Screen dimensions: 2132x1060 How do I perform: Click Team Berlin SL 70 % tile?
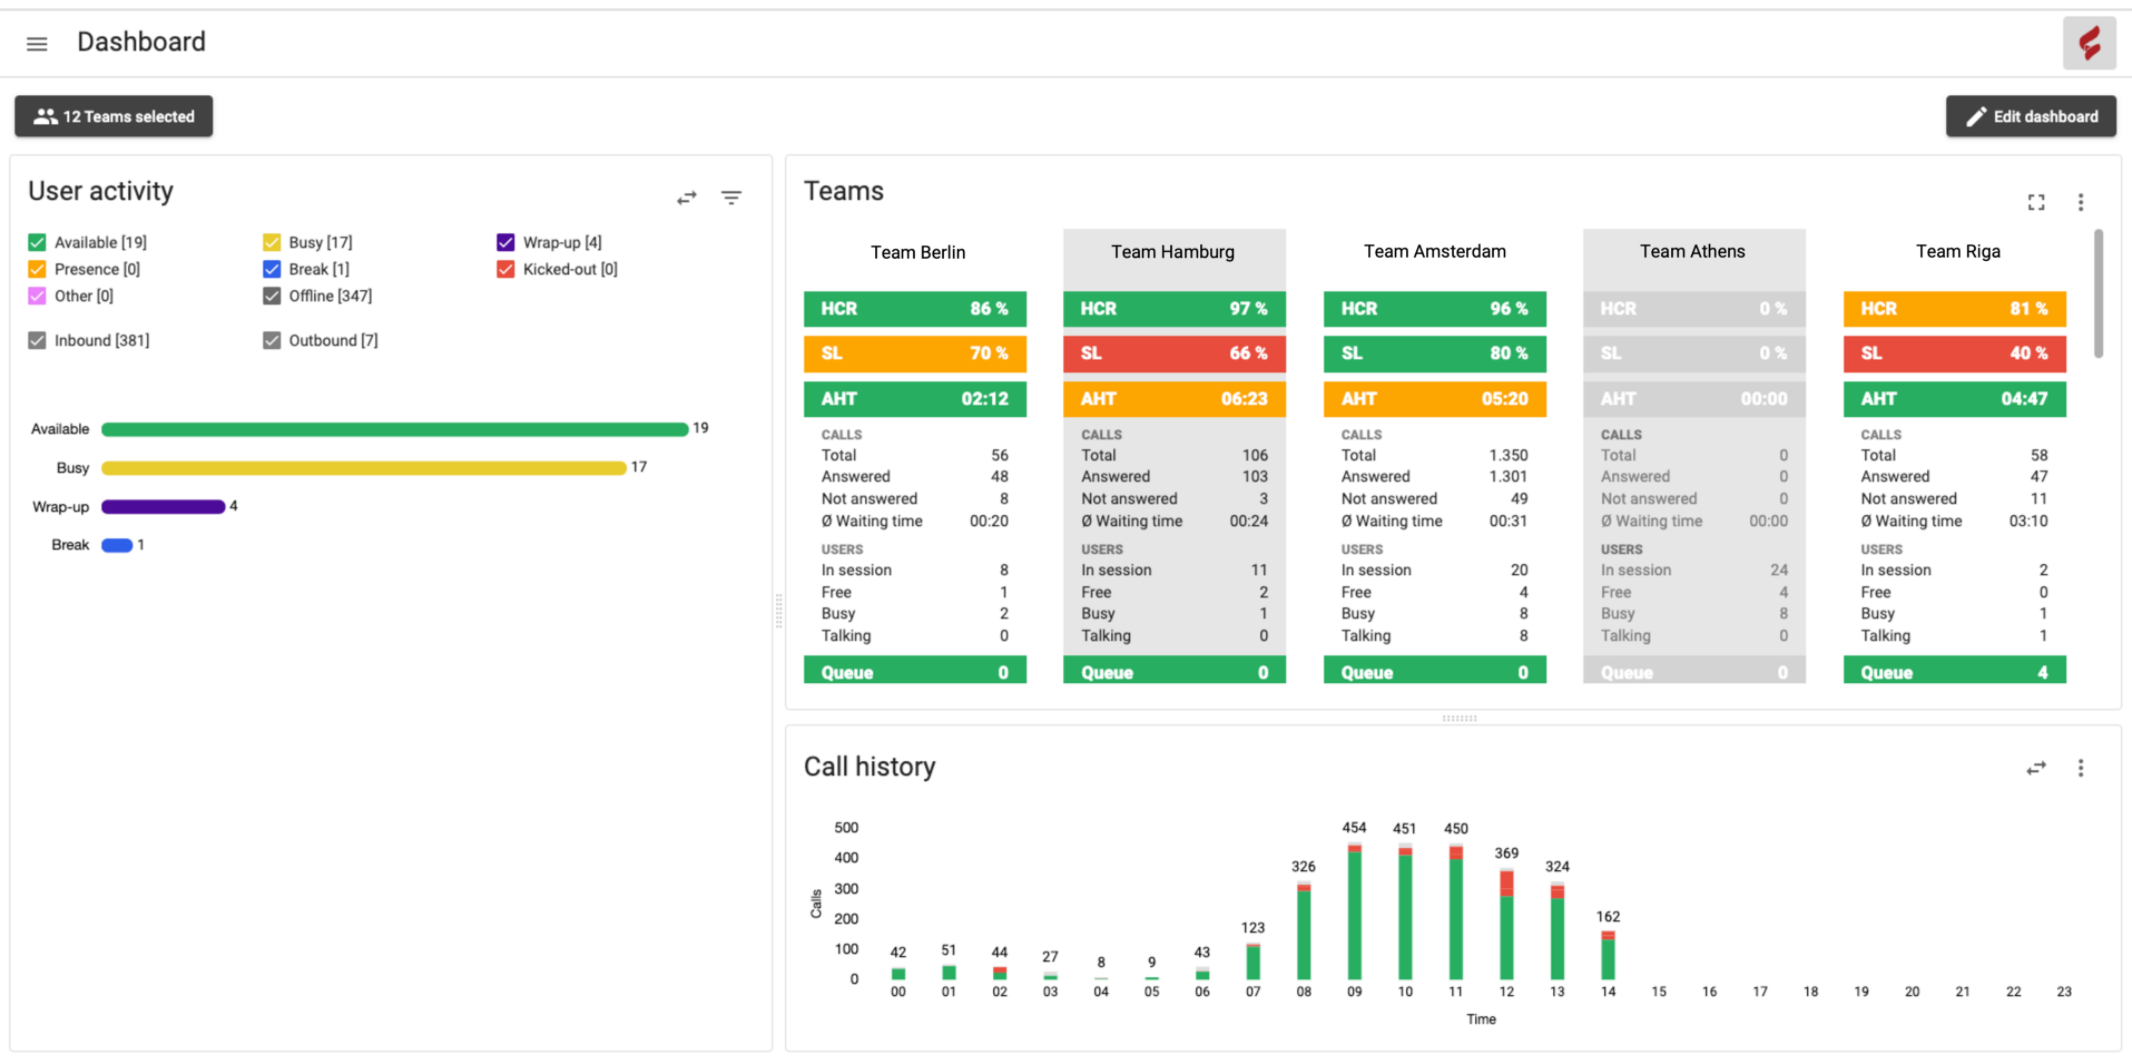[x=915, y=353]
